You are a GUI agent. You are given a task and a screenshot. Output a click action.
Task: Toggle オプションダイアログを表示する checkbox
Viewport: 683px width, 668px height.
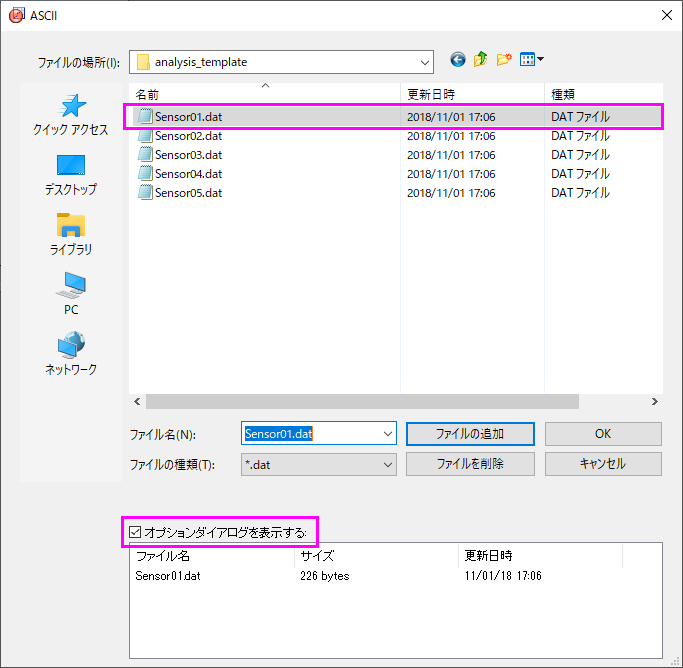coord(135,532)
